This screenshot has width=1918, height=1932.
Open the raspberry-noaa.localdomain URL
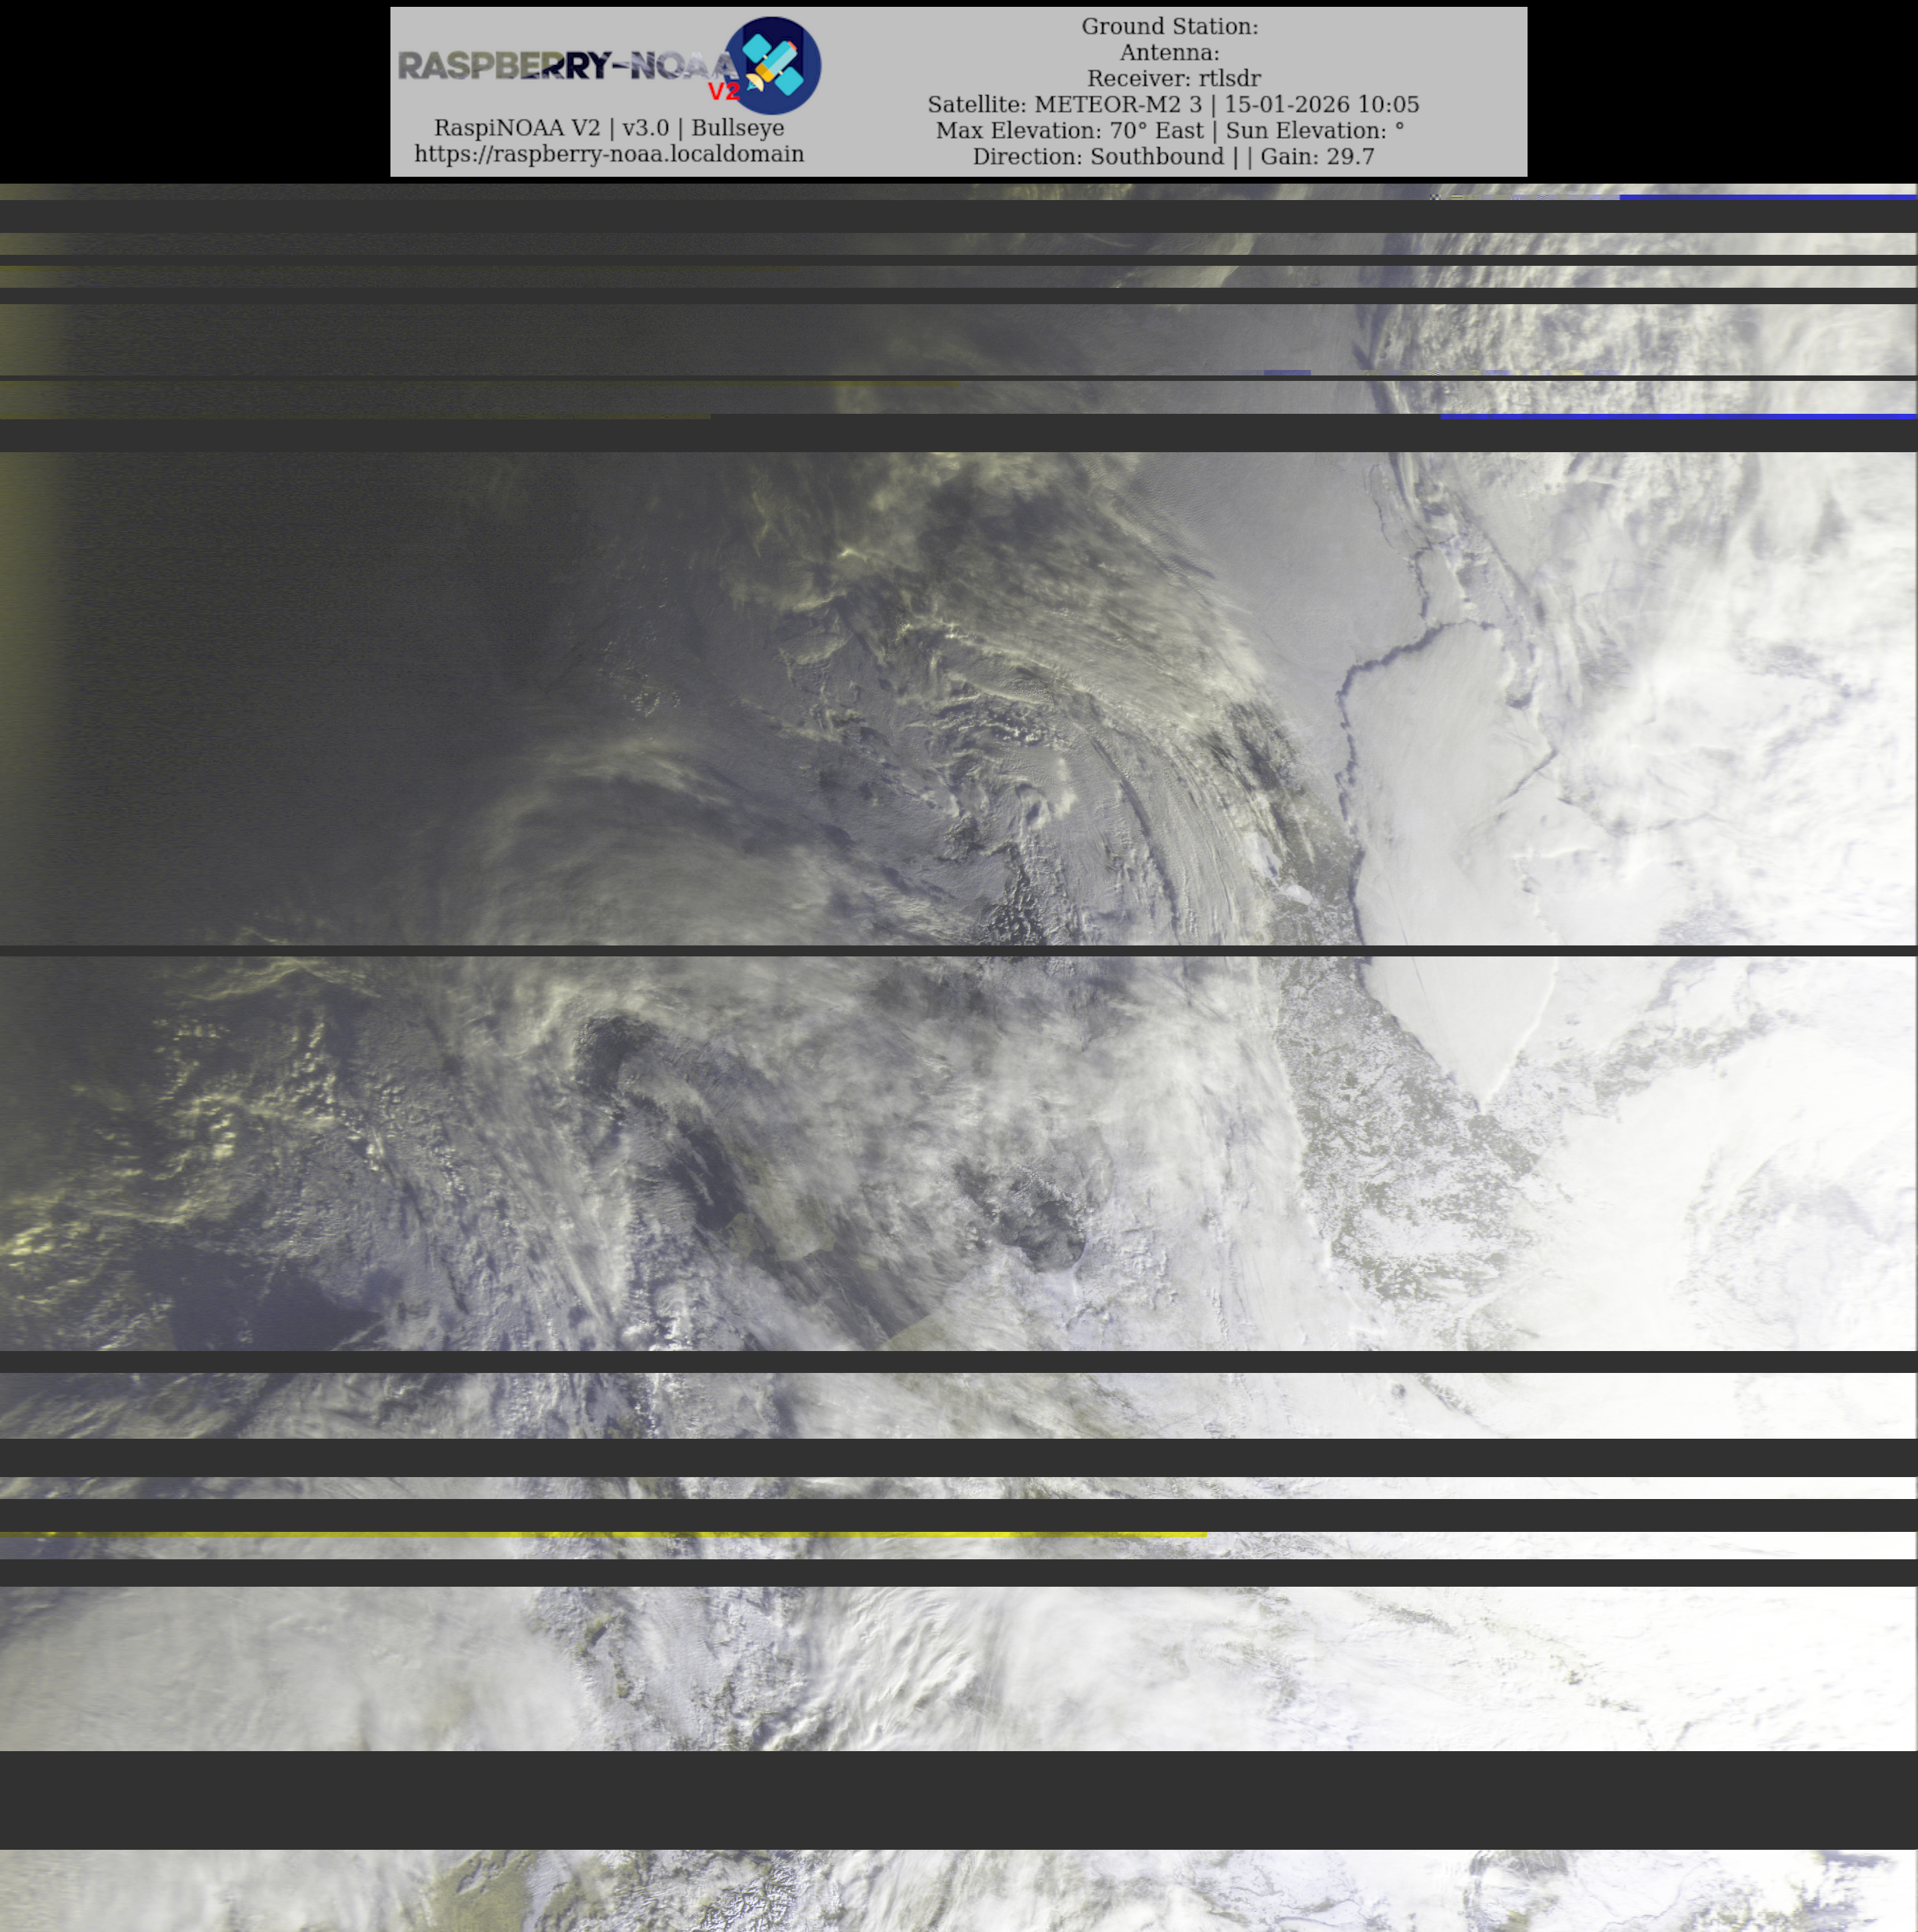click(609, 154)
